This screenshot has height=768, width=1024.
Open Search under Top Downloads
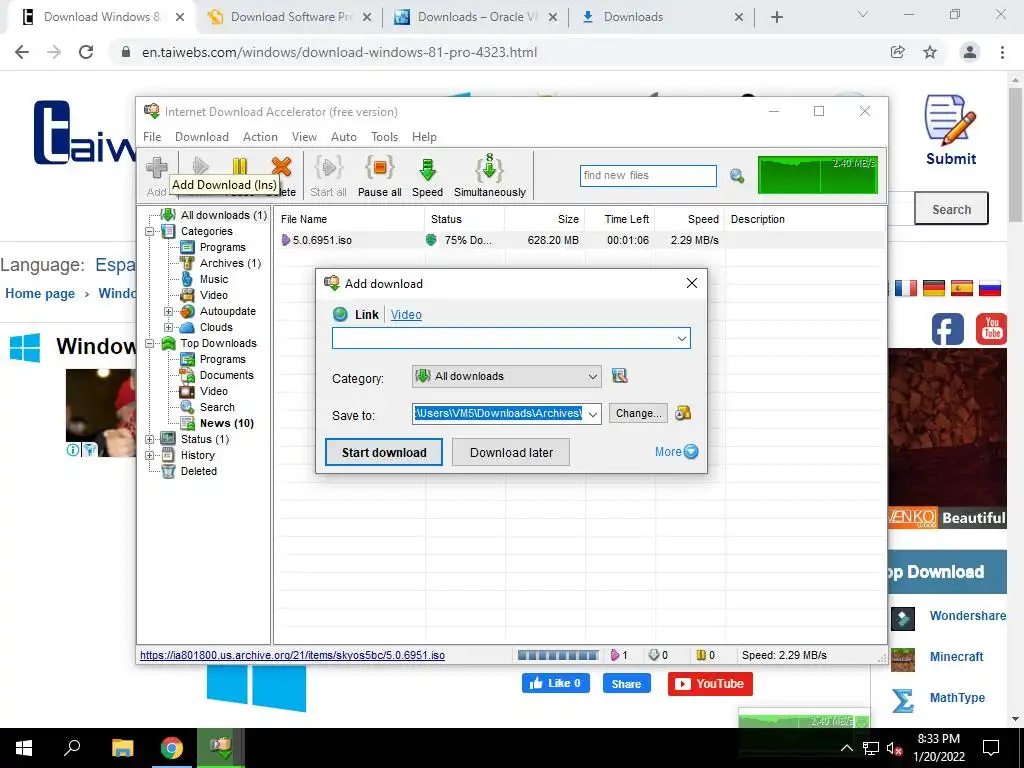217,407
